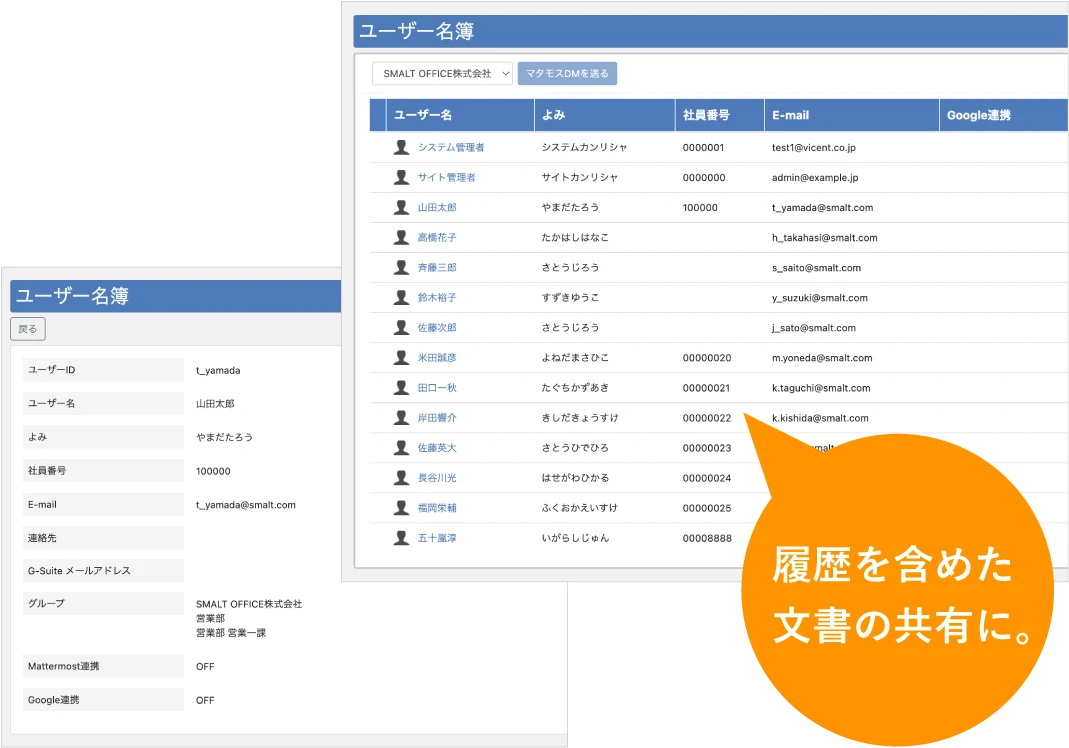Viewport: 1069px width, 748px height.
Task: Click the 社員番号 column header
Action: (705, 115)
